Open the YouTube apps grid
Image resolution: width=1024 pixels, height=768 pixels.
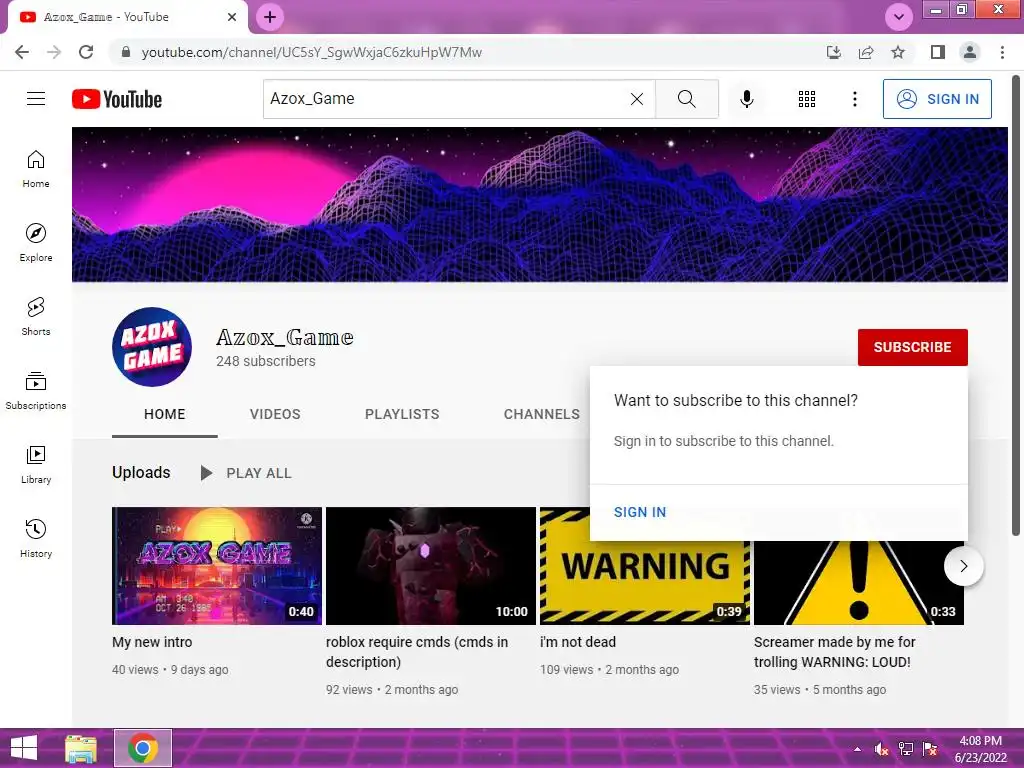(x=807, y=99)
